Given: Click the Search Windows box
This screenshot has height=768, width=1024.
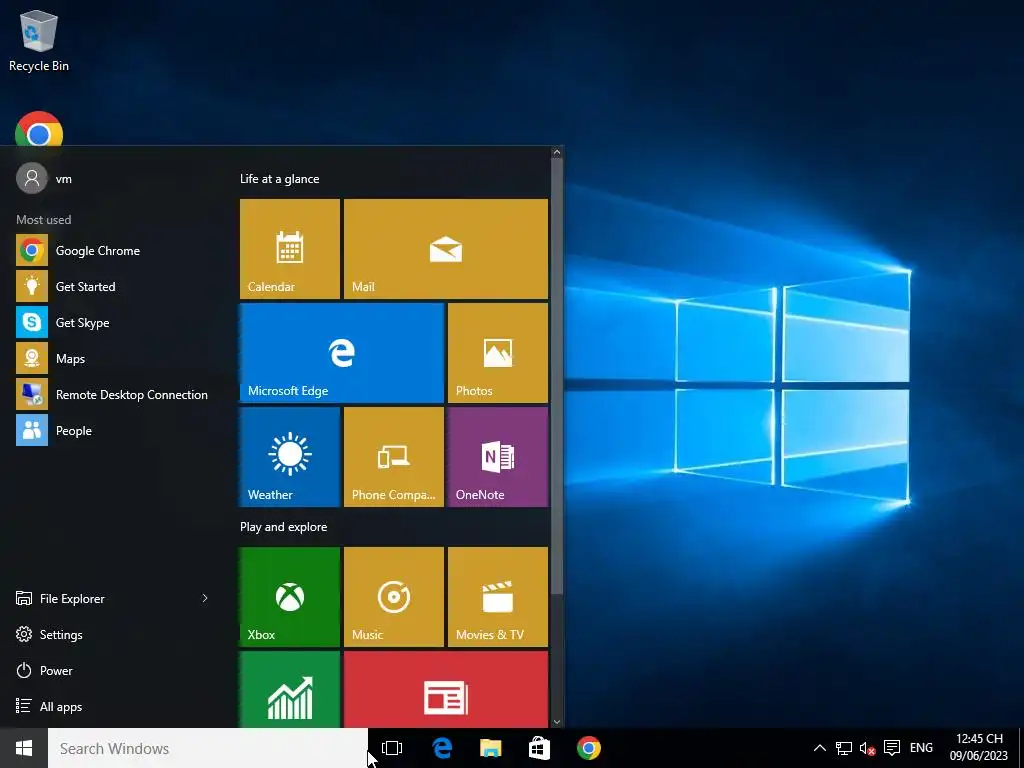Looking at the screenshot, I should pos(208,748).
